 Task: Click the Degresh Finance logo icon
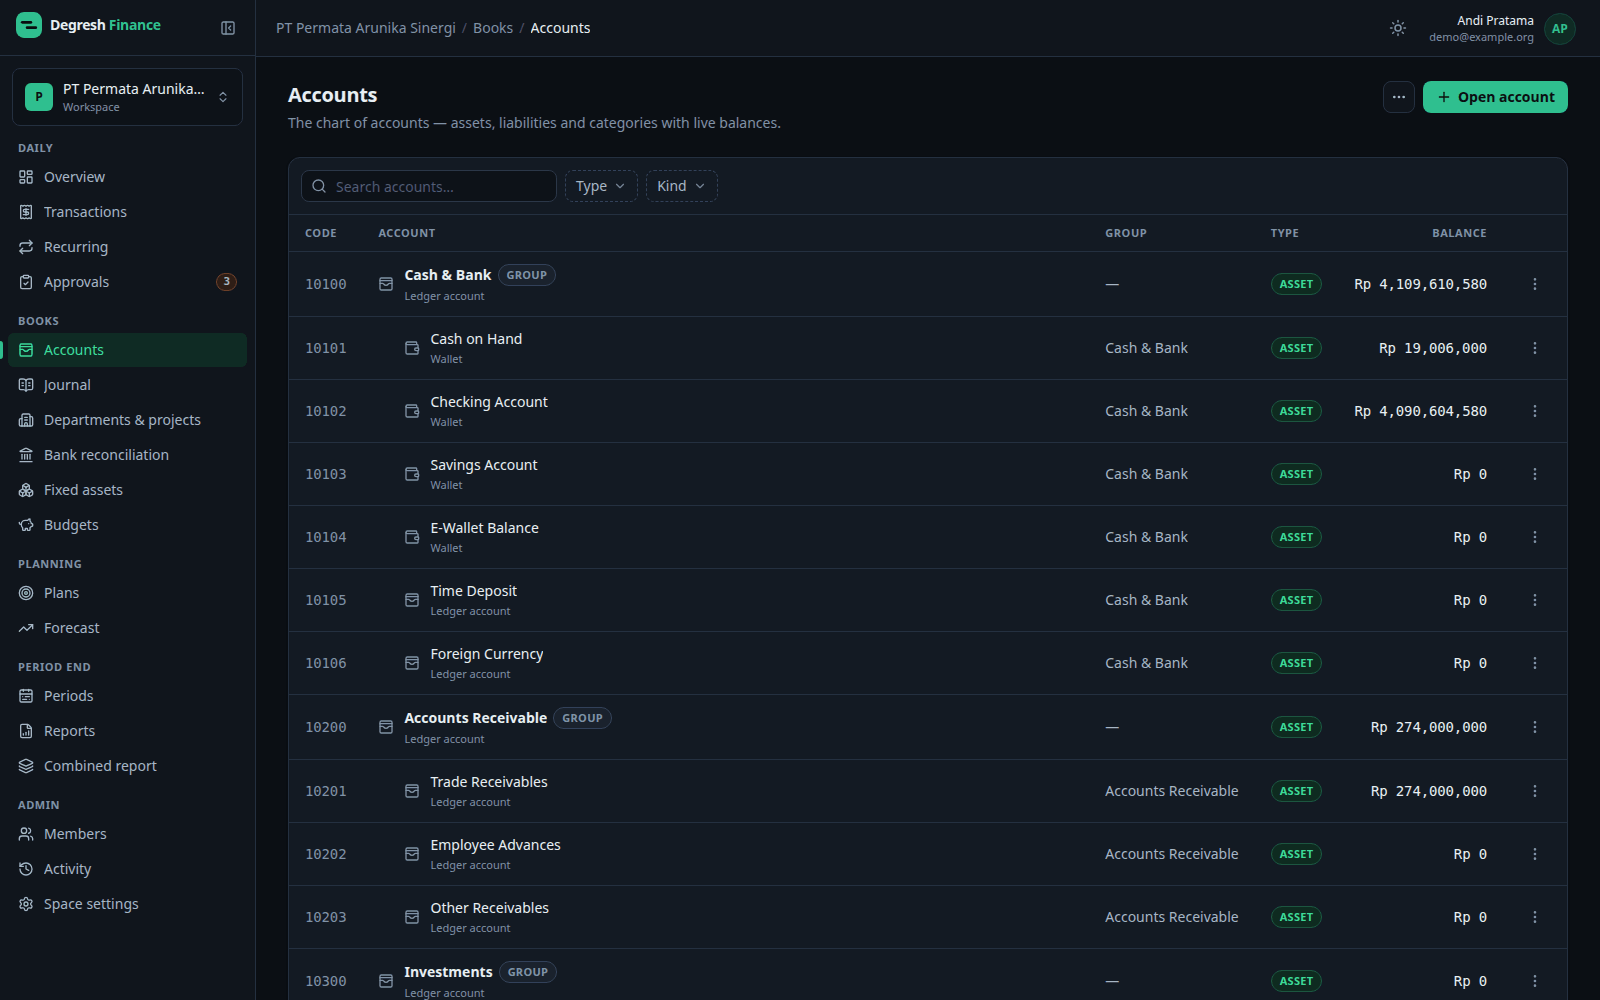[x=29, y=25]
